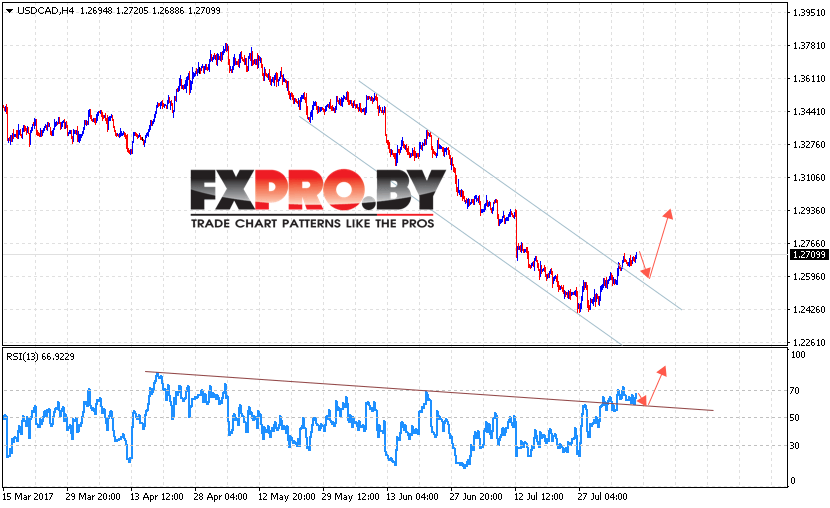Click price scale value 1.29360
The width and height of the screenshot is (830, 508).
pos(809,210)
